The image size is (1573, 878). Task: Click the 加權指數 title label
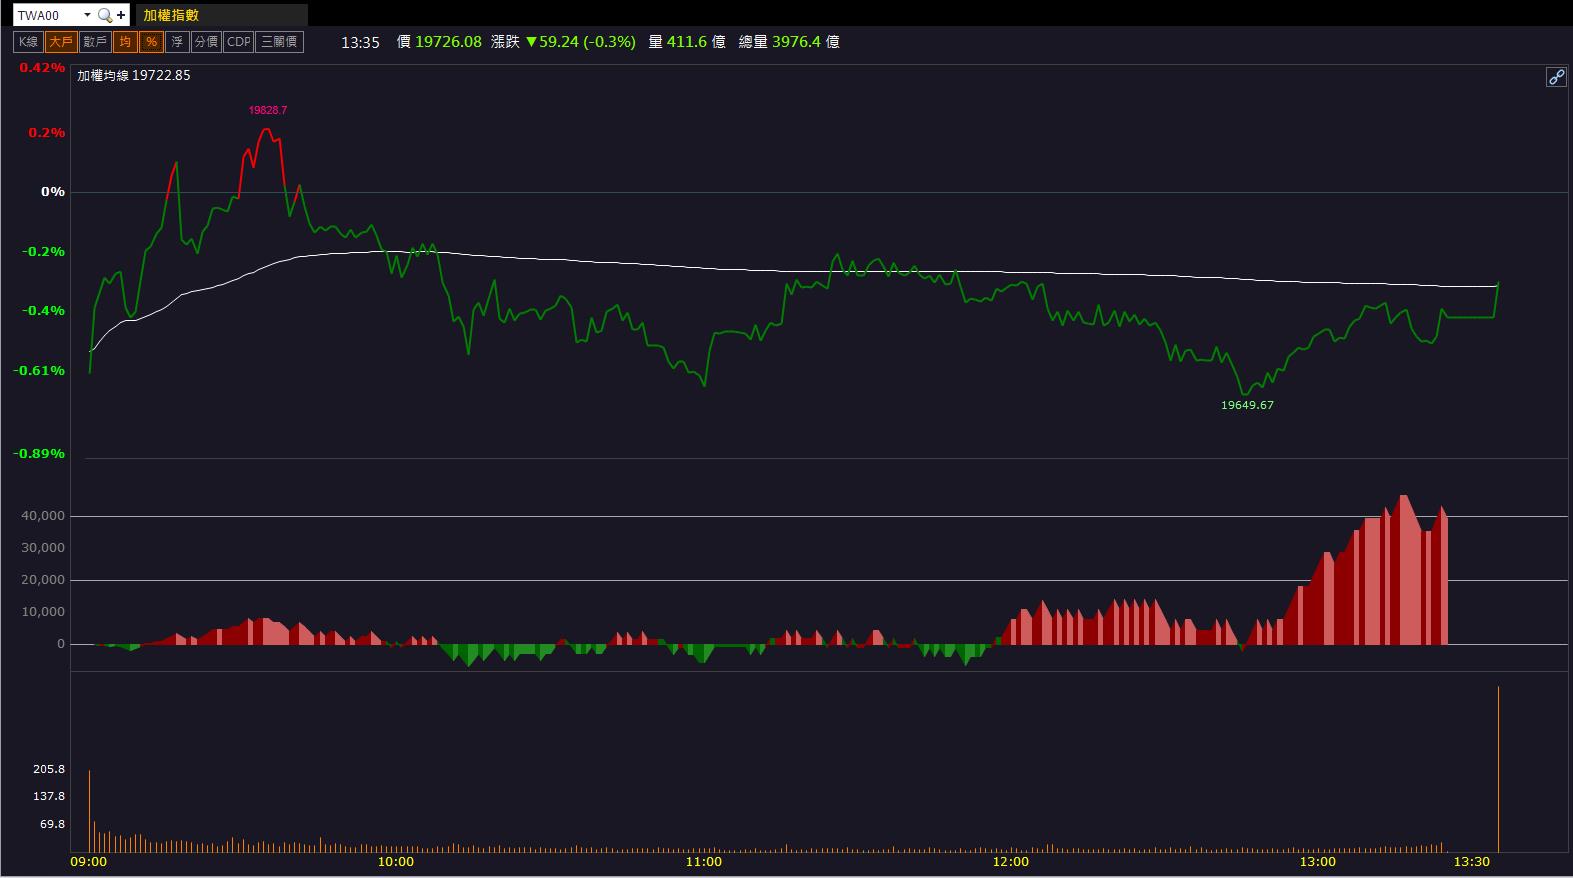pyautogui.click(x=171, y=15)
